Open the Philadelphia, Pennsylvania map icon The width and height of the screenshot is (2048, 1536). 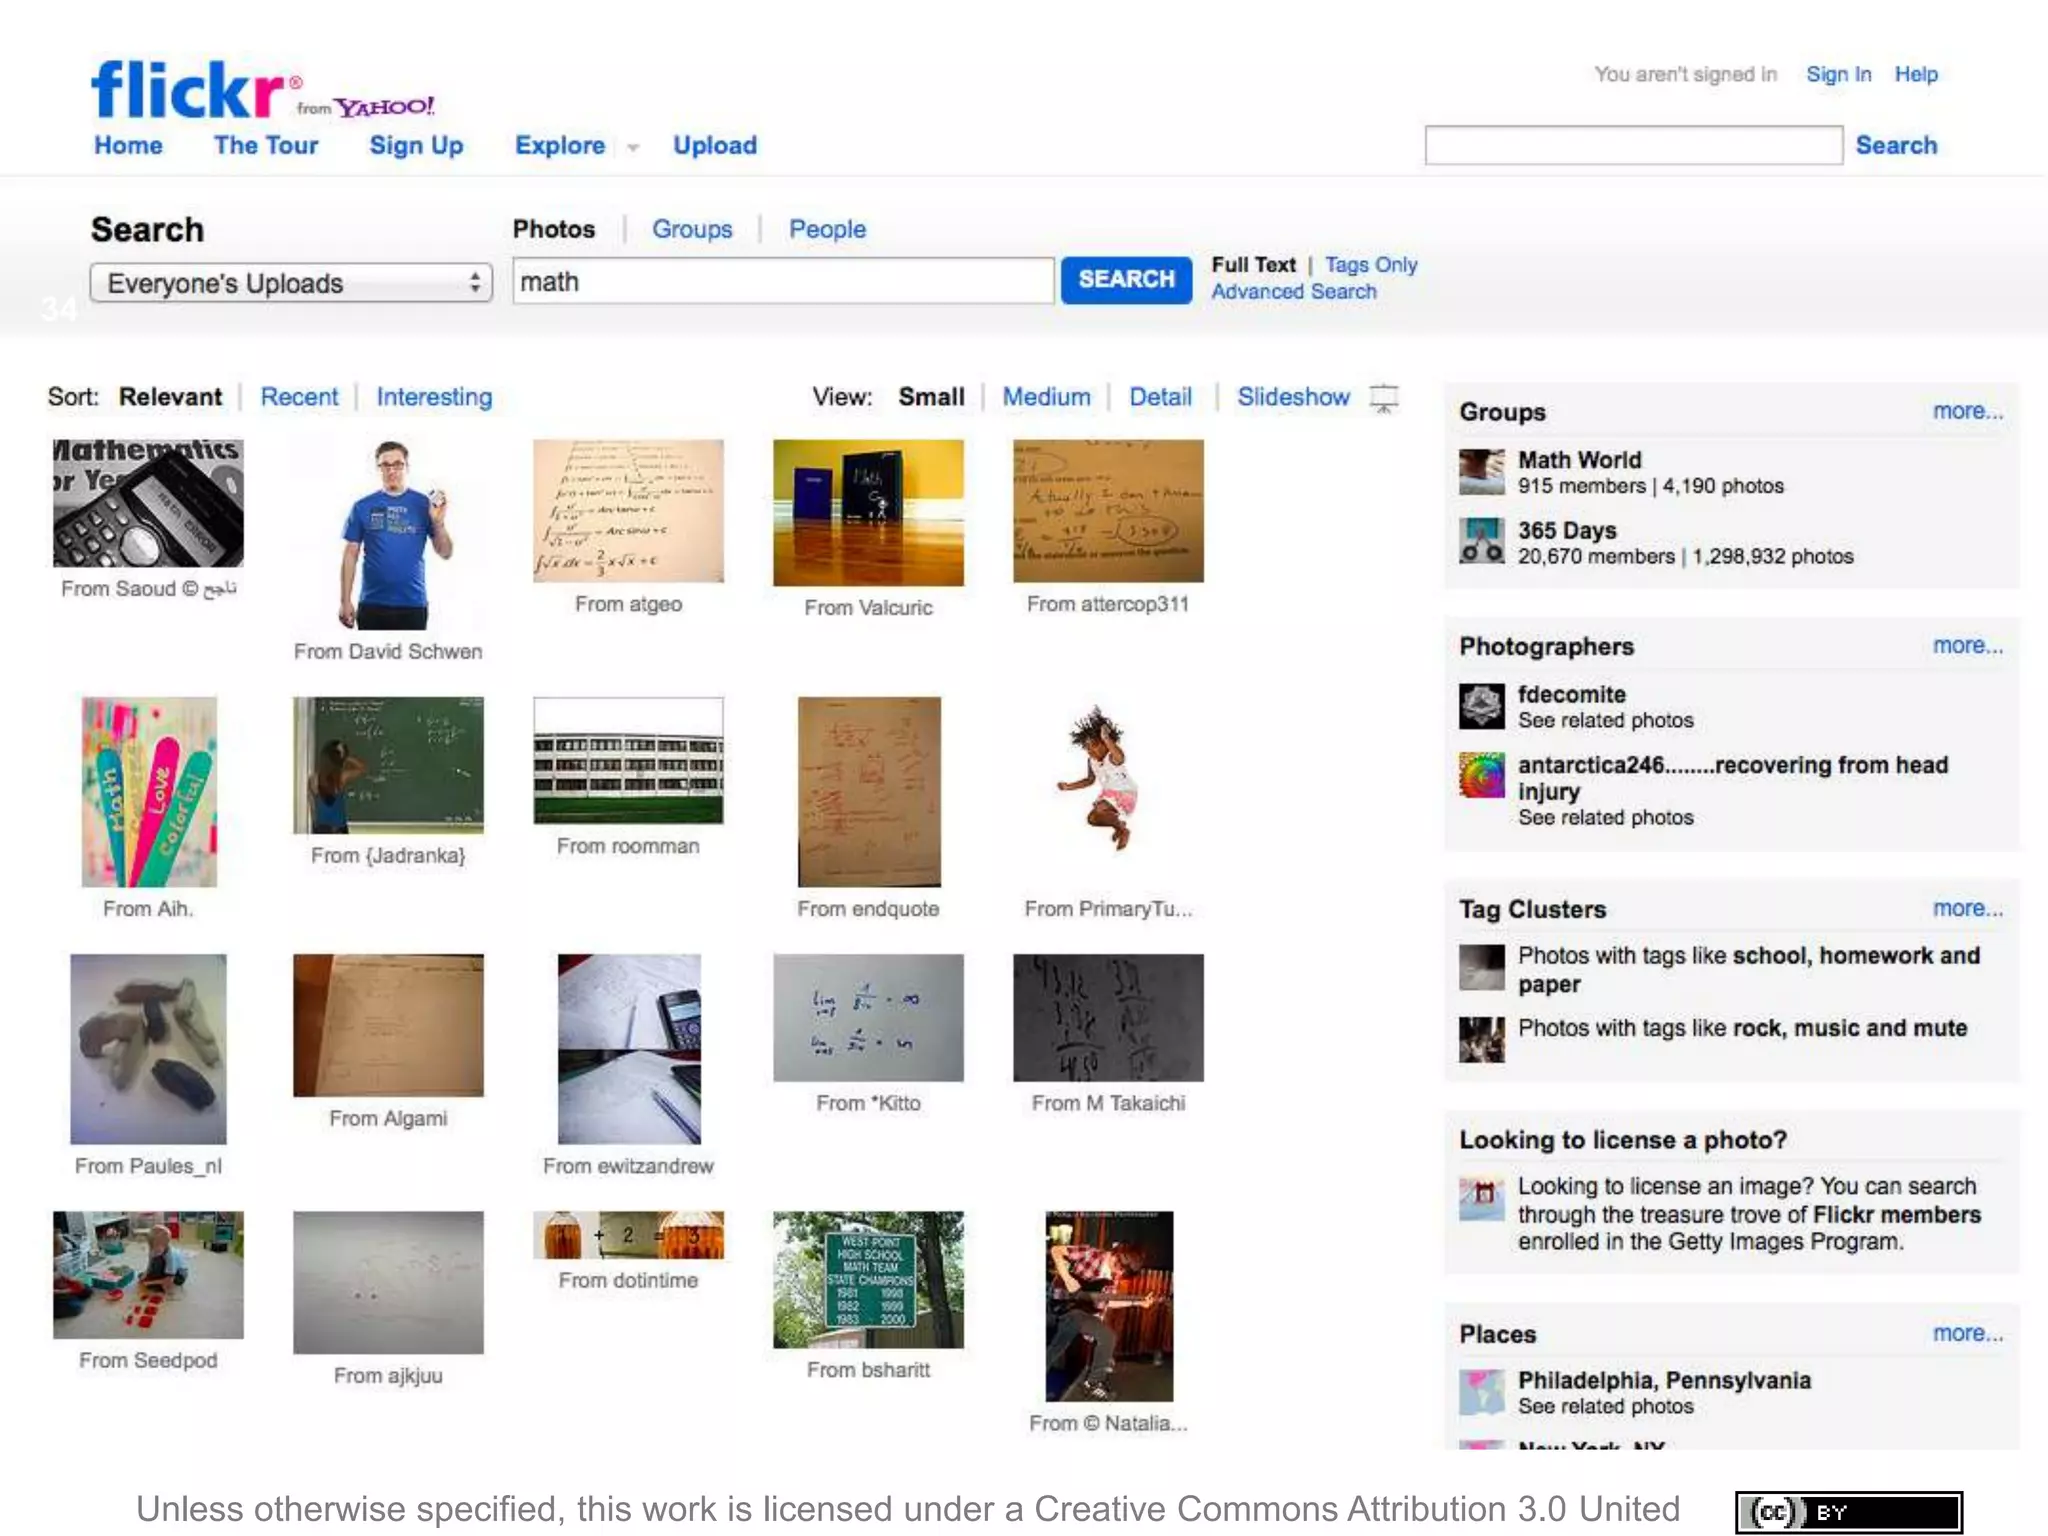pos(1481,1392)
